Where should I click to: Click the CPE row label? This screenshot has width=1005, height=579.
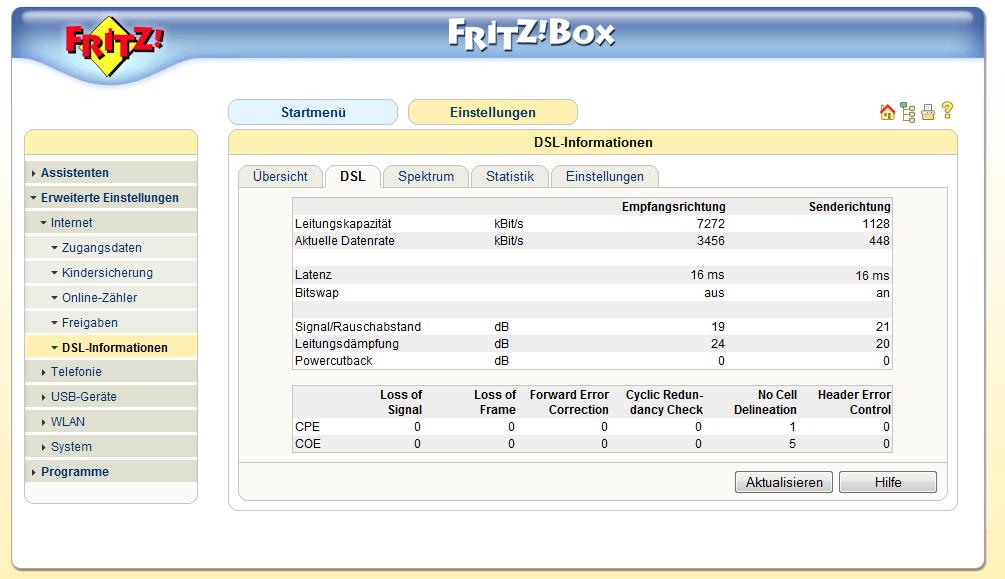(x=307, y=427)
